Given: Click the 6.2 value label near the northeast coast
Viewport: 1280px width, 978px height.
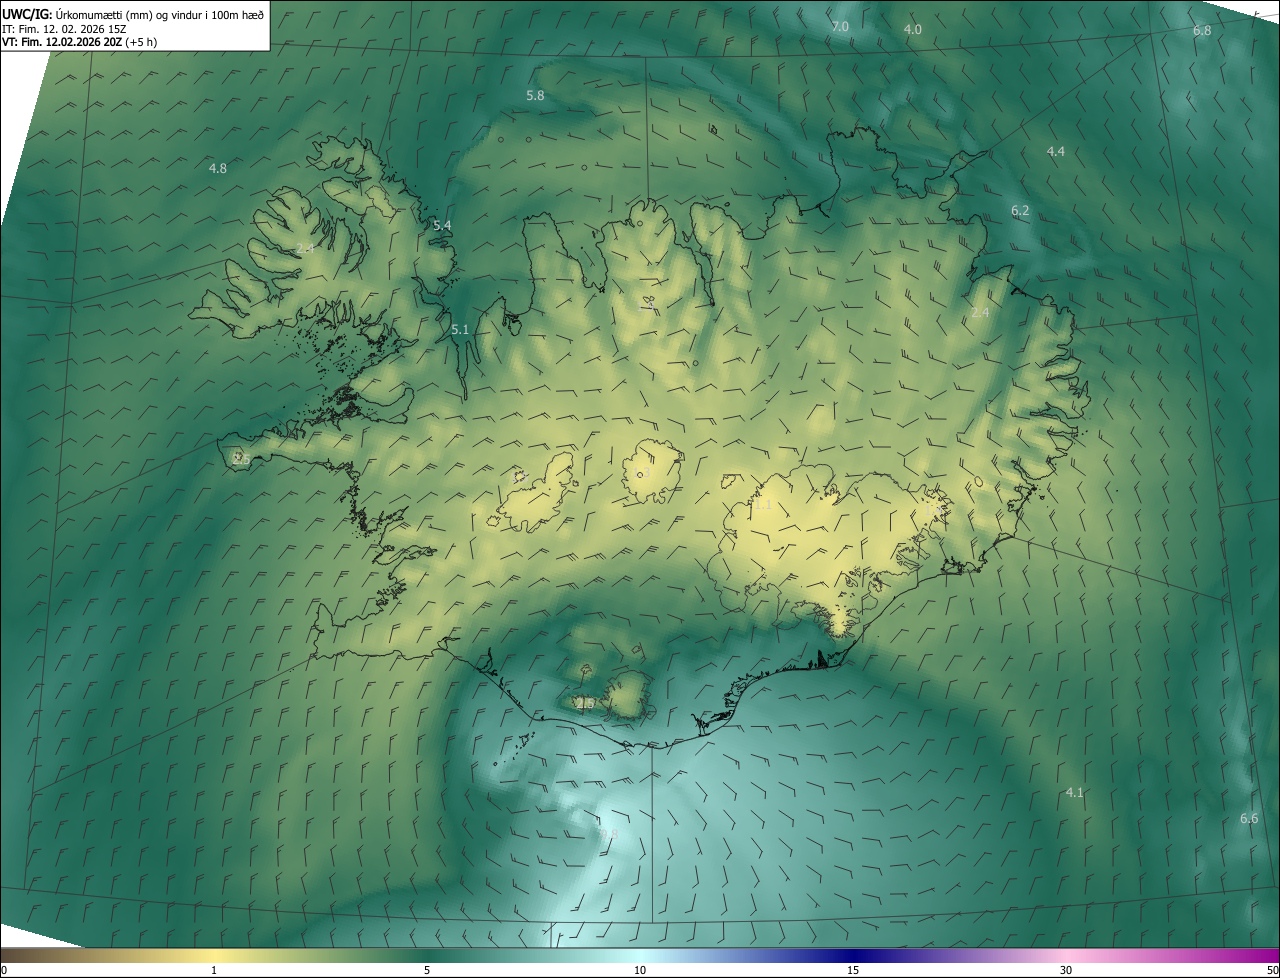Looking at the screenshot, I should click(x=1020, y=211).
